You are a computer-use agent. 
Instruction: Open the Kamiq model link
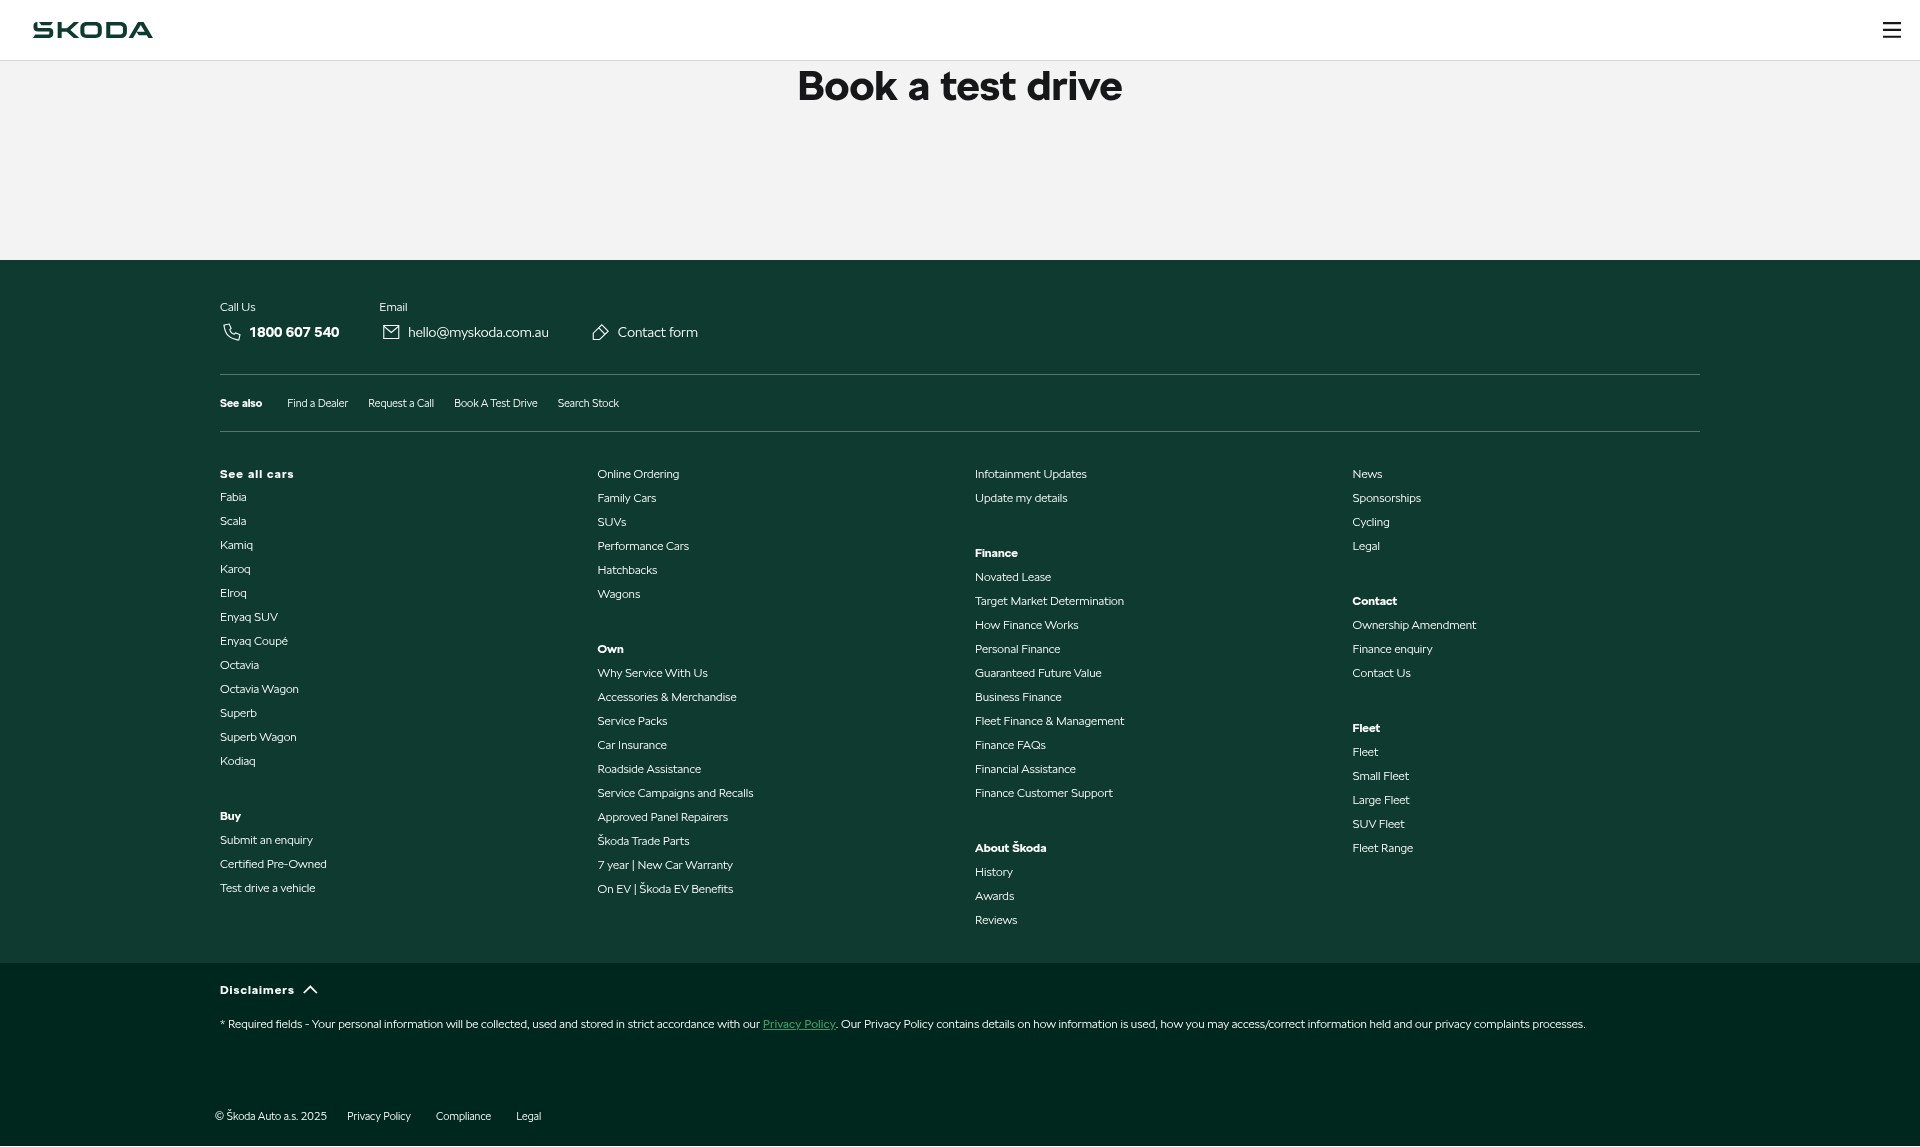click(236, 546)
